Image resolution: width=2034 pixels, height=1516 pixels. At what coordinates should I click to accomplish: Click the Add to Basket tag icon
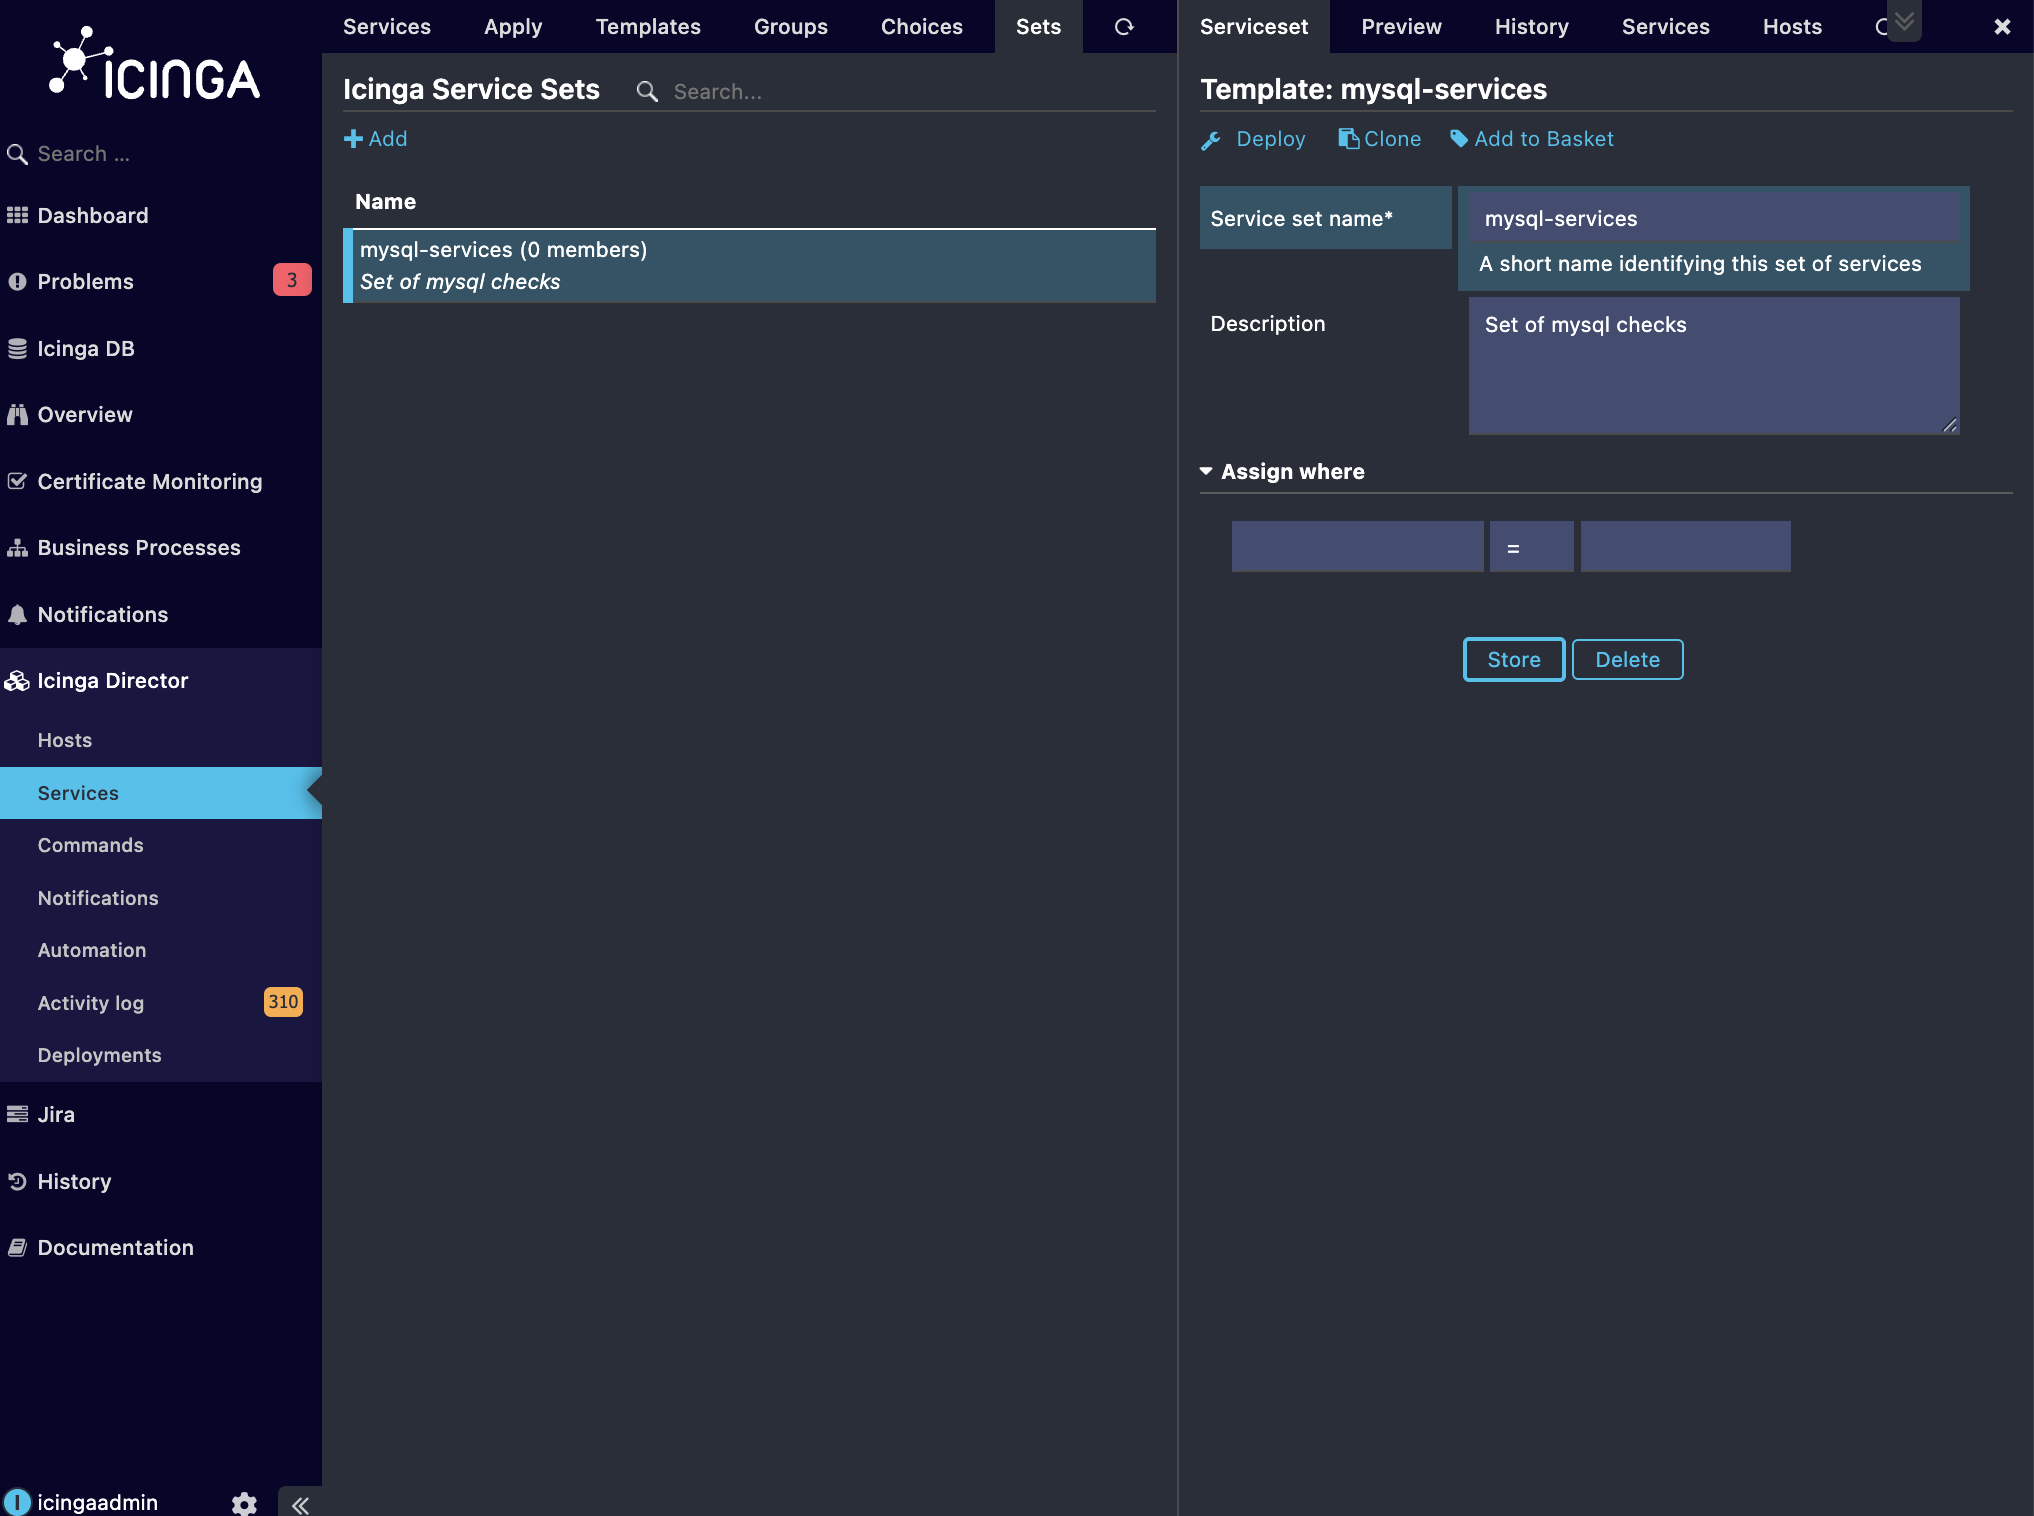[1459, 139]
